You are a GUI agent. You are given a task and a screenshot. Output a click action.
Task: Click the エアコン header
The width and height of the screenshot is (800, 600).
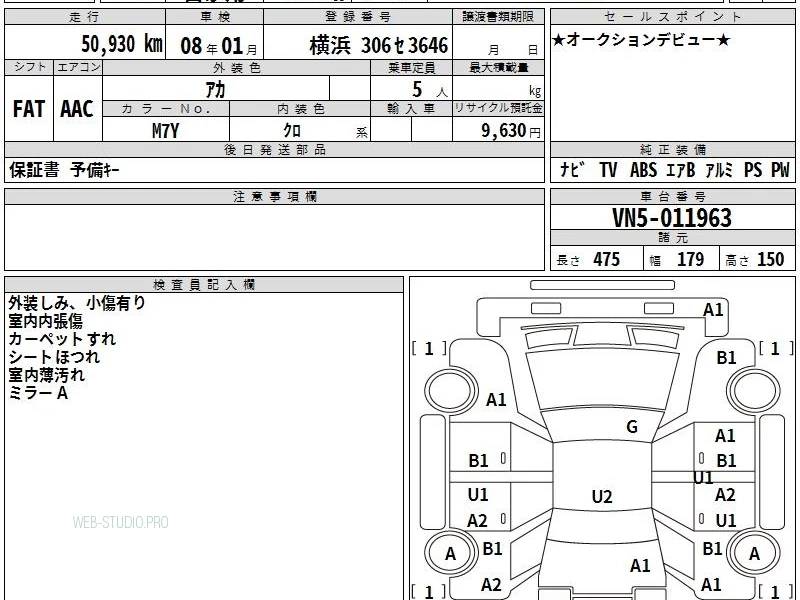(78, 67)
